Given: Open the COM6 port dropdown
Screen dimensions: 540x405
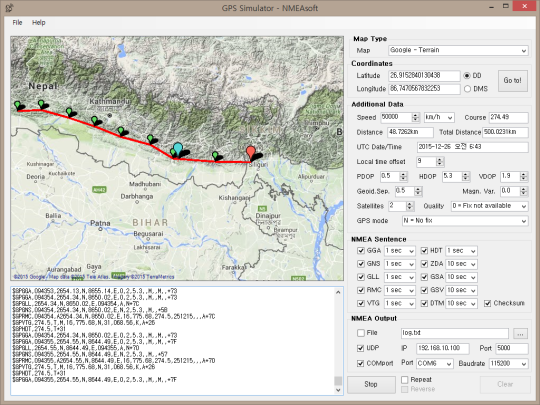Looking at the screenshot, I should tap(435, 364).
